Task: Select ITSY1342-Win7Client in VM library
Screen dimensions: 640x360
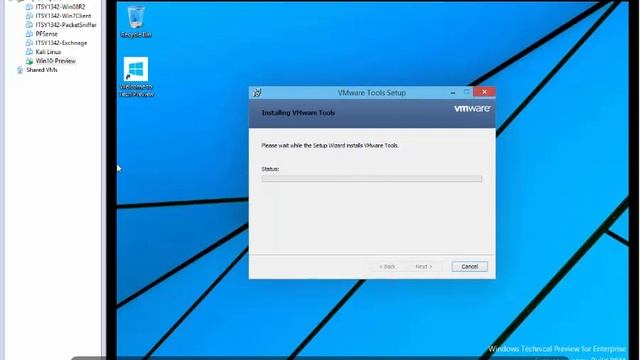Action: (63, 16)
